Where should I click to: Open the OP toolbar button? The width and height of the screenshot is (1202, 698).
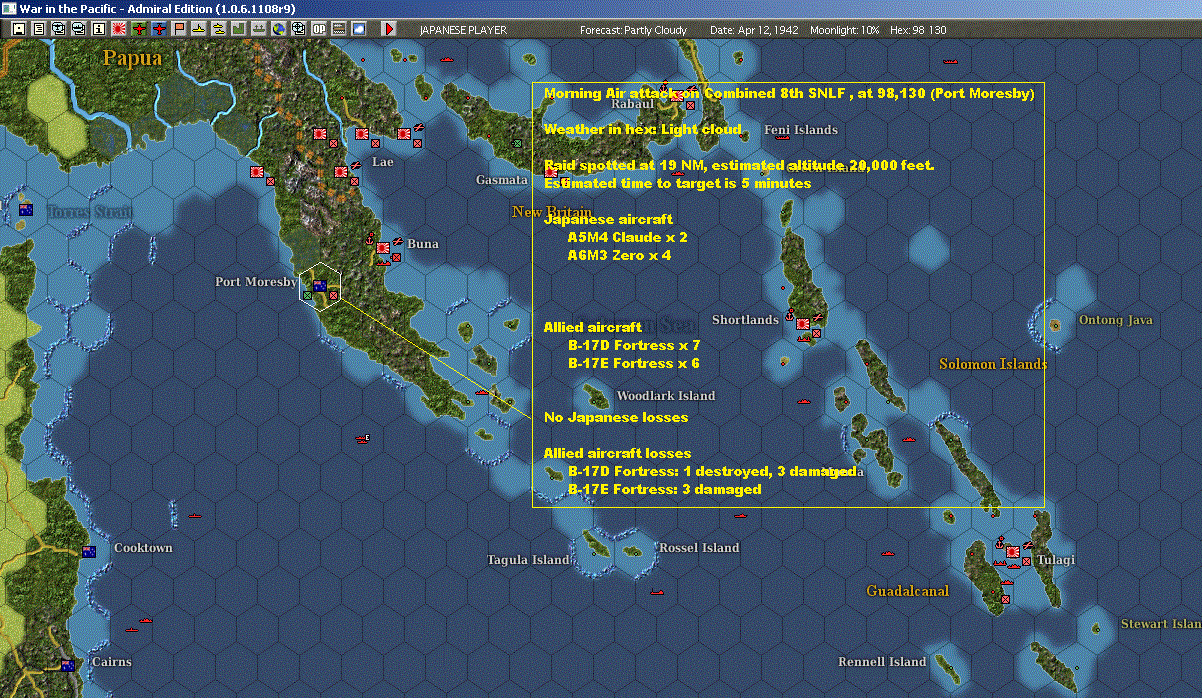click(x=319, y=29)
